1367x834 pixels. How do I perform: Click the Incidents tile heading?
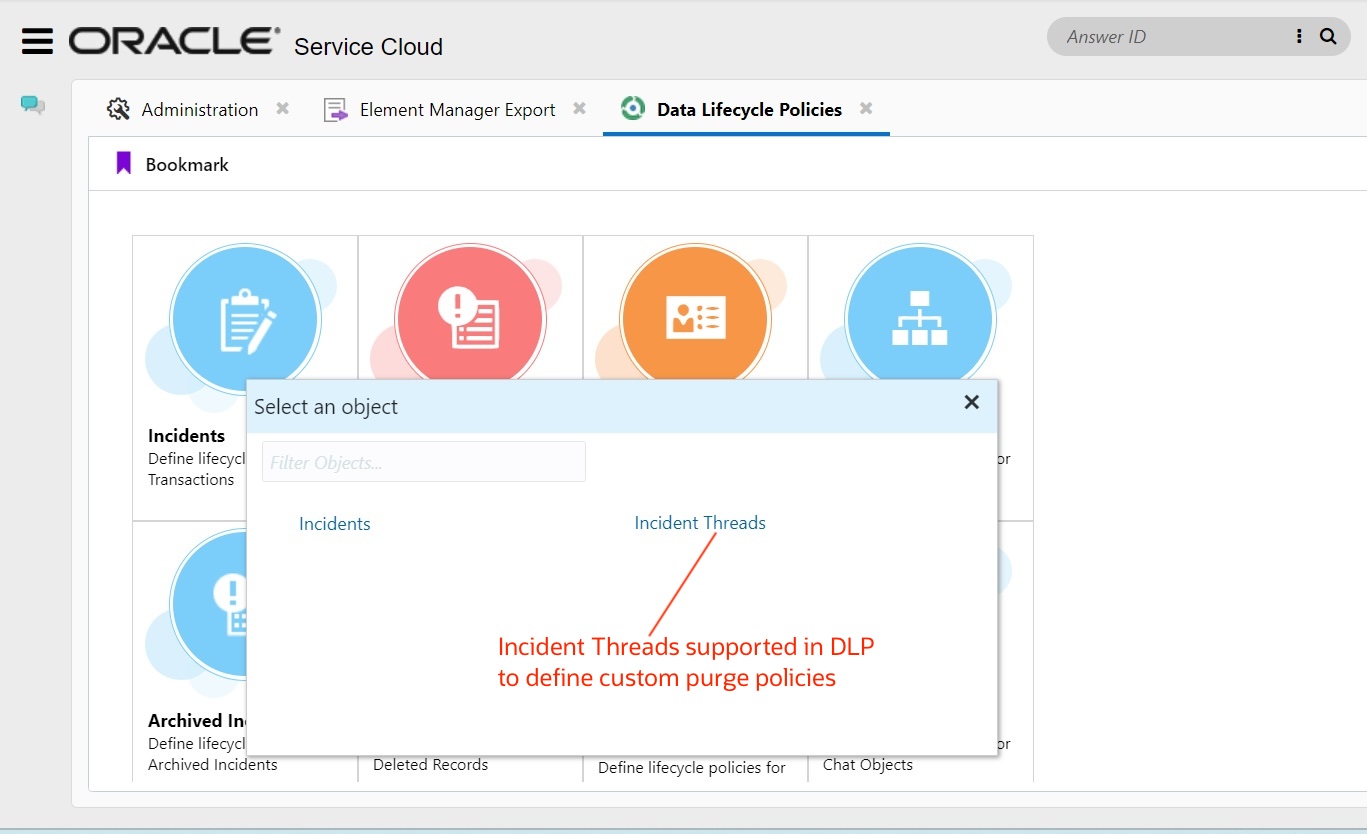tap(187, 436)
